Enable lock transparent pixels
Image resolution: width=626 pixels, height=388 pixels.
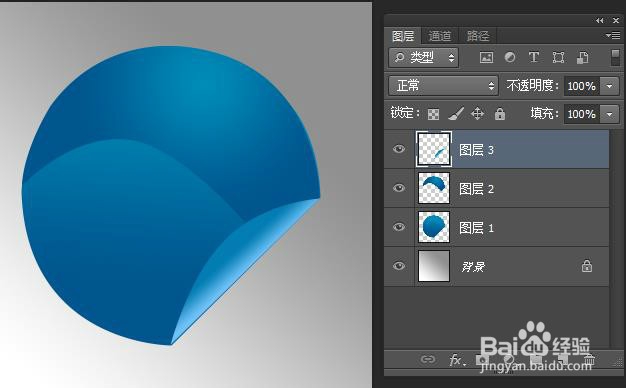[x=433, y=114]
